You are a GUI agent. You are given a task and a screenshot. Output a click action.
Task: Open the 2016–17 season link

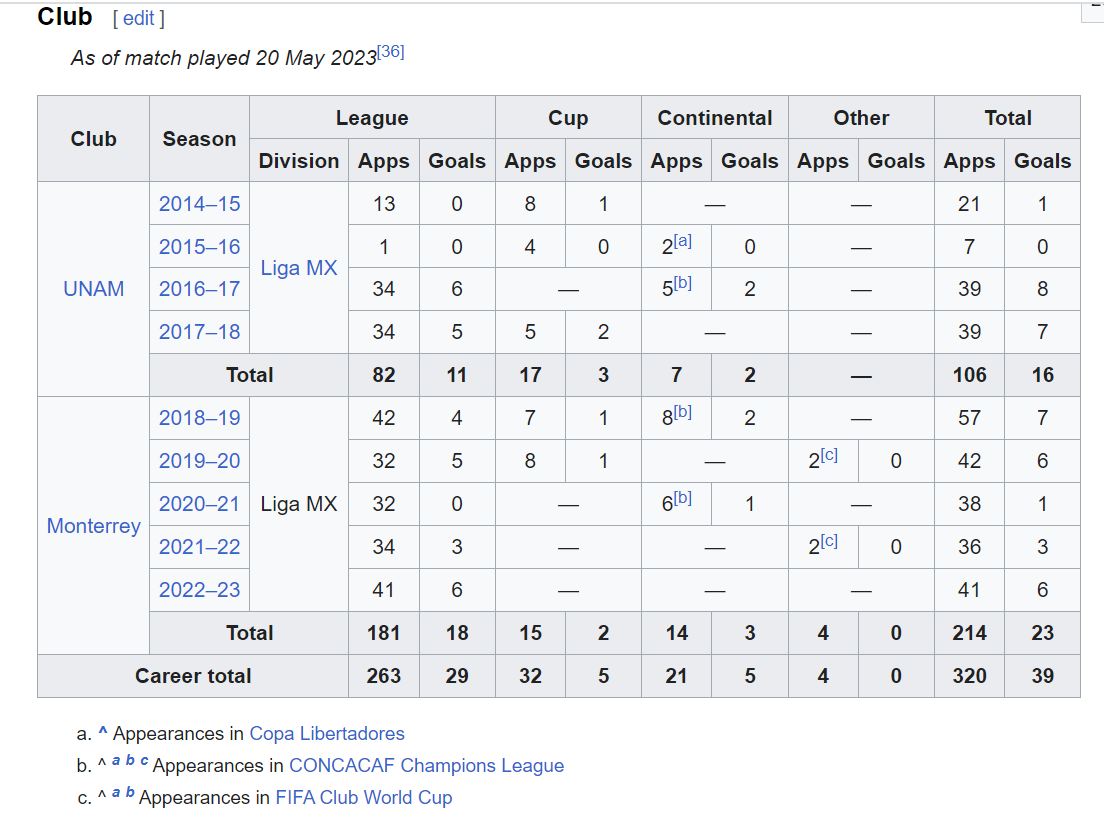[x=199, y=289]
